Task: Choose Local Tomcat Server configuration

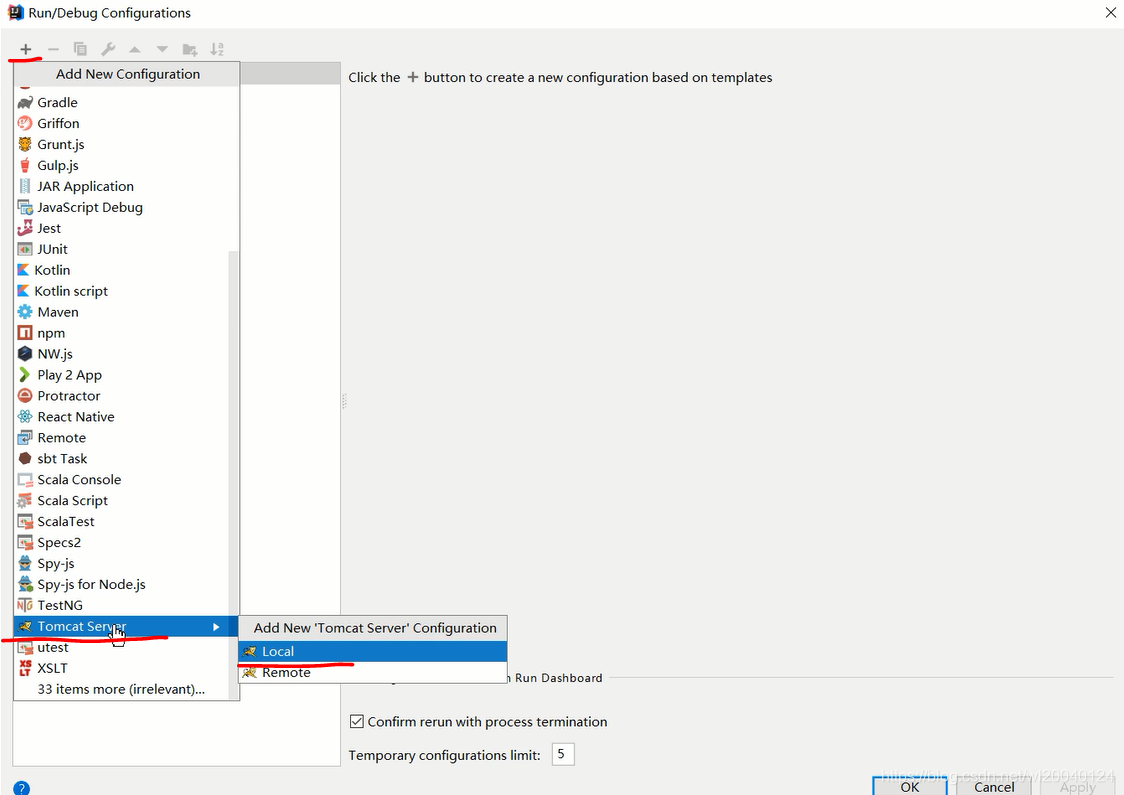Action: [x=373, y=651]
